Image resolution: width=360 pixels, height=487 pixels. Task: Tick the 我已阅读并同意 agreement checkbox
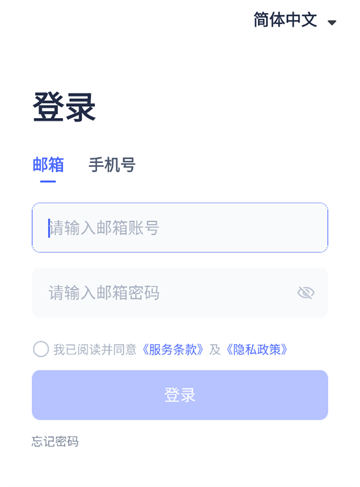tap(41, 349)
